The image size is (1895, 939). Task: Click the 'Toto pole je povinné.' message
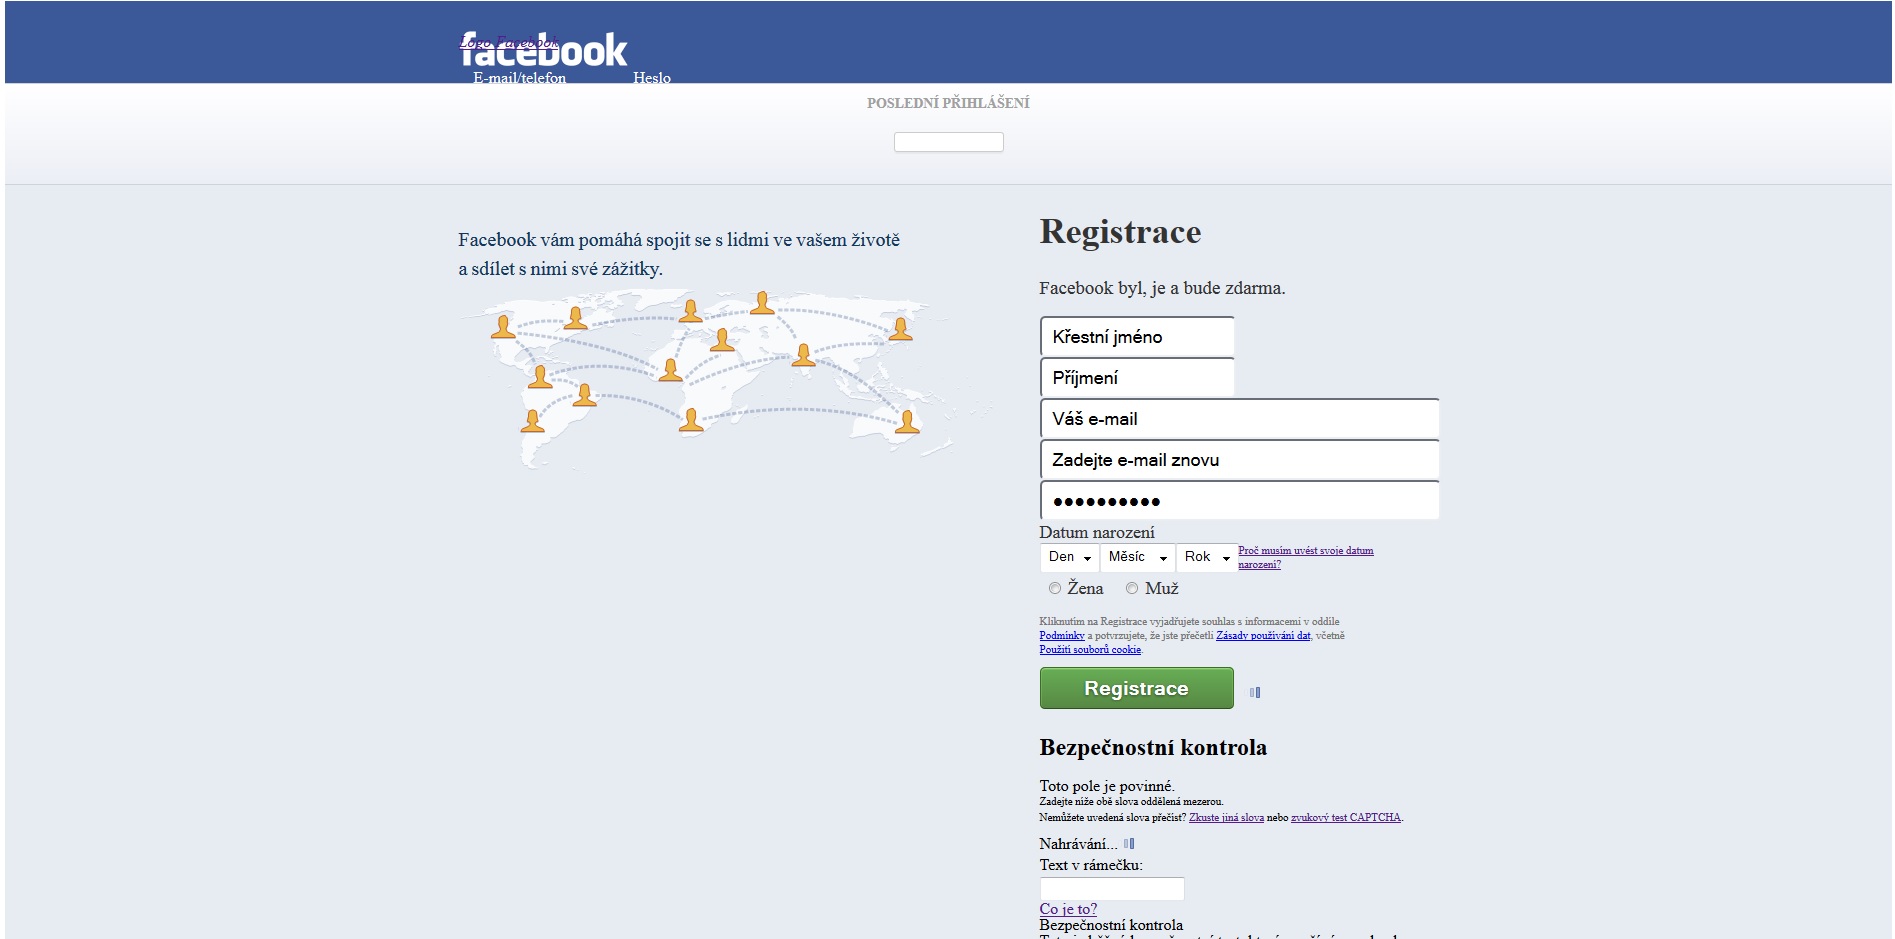tap(1107, 786)
